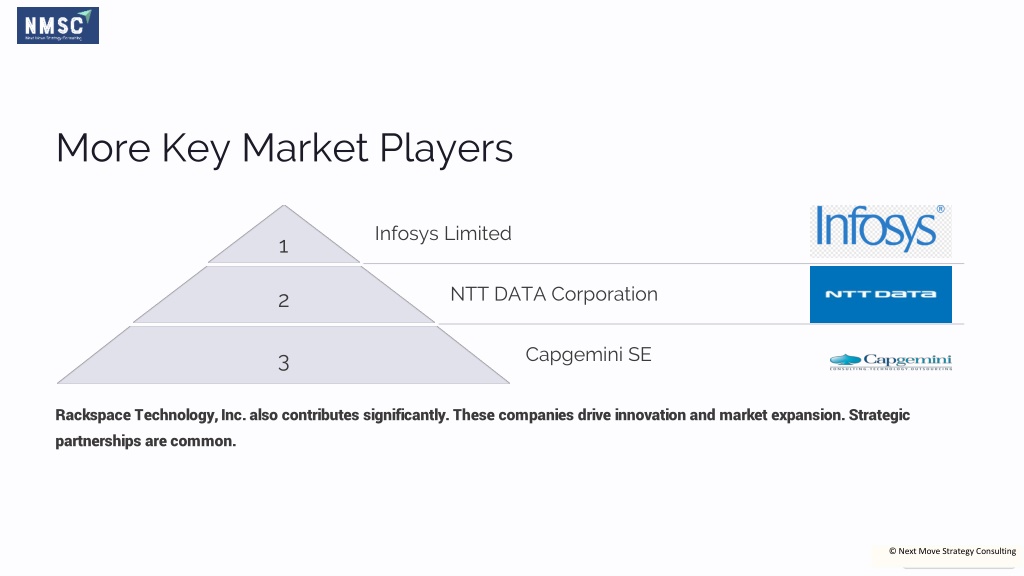The image size is (1024, 576).
Task: Click the registered trademark symbol on Infosys
Action: coord(940,209)
